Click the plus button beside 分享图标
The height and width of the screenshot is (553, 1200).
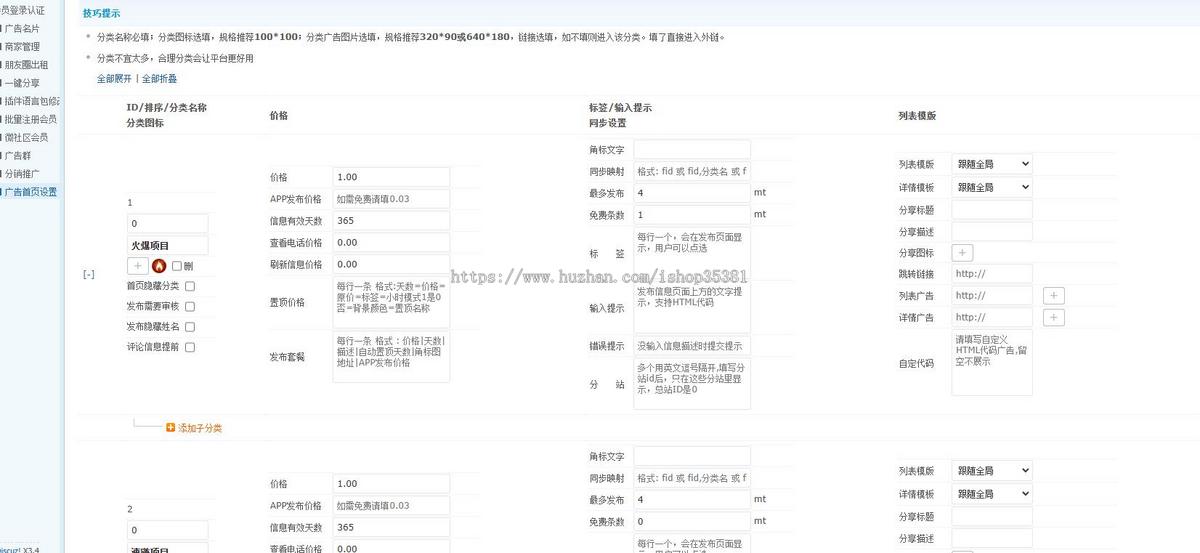point(961,253)
